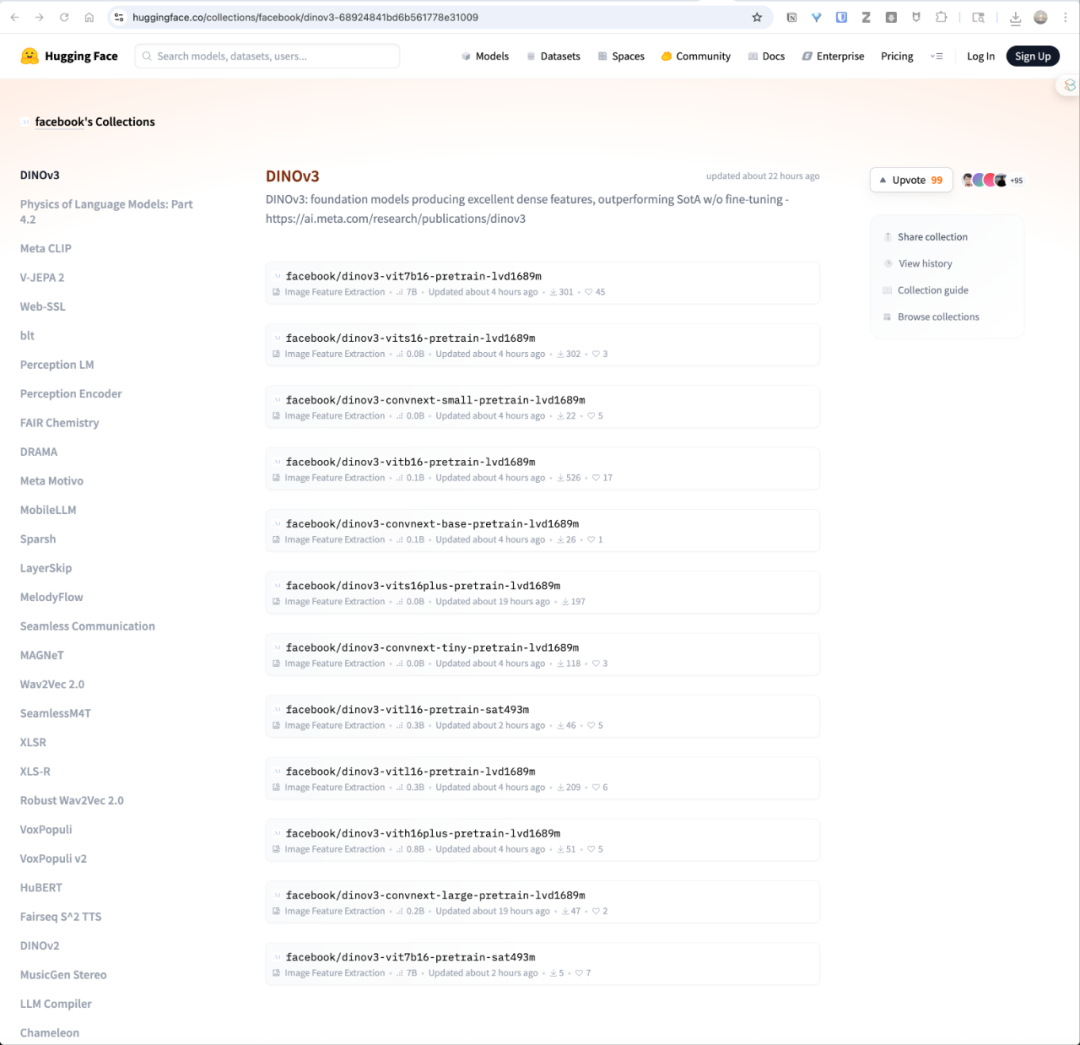Image resolution: width=1080 pixels, height=1045 pixels.
Task: Open the facebook's Collections header link
Action: coord(94,122)
